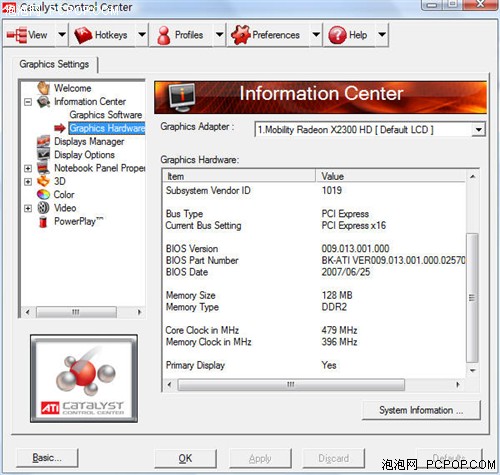Click the Video film reel icon

[x=43, y=208]
